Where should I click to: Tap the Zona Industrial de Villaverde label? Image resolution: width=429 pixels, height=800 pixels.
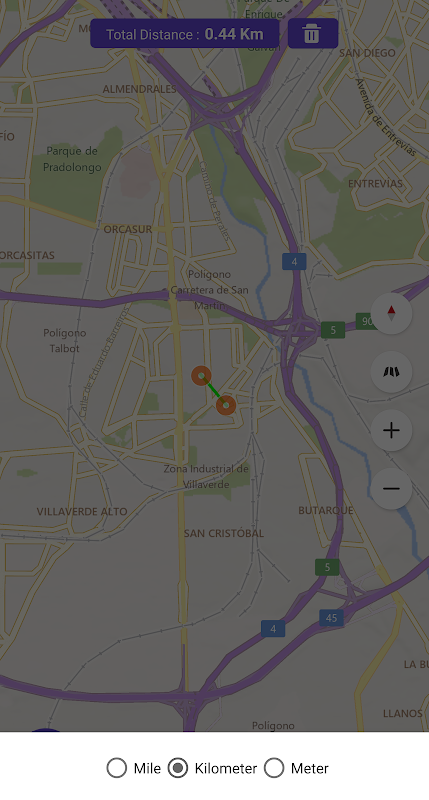pyautogui.click(x=206, y=476)
